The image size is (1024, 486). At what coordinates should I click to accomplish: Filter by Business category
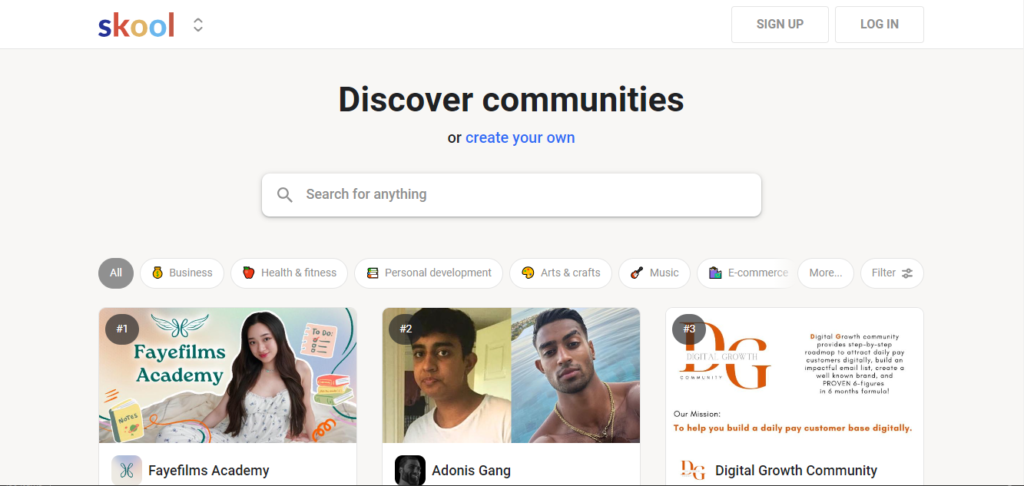(182, 273)
